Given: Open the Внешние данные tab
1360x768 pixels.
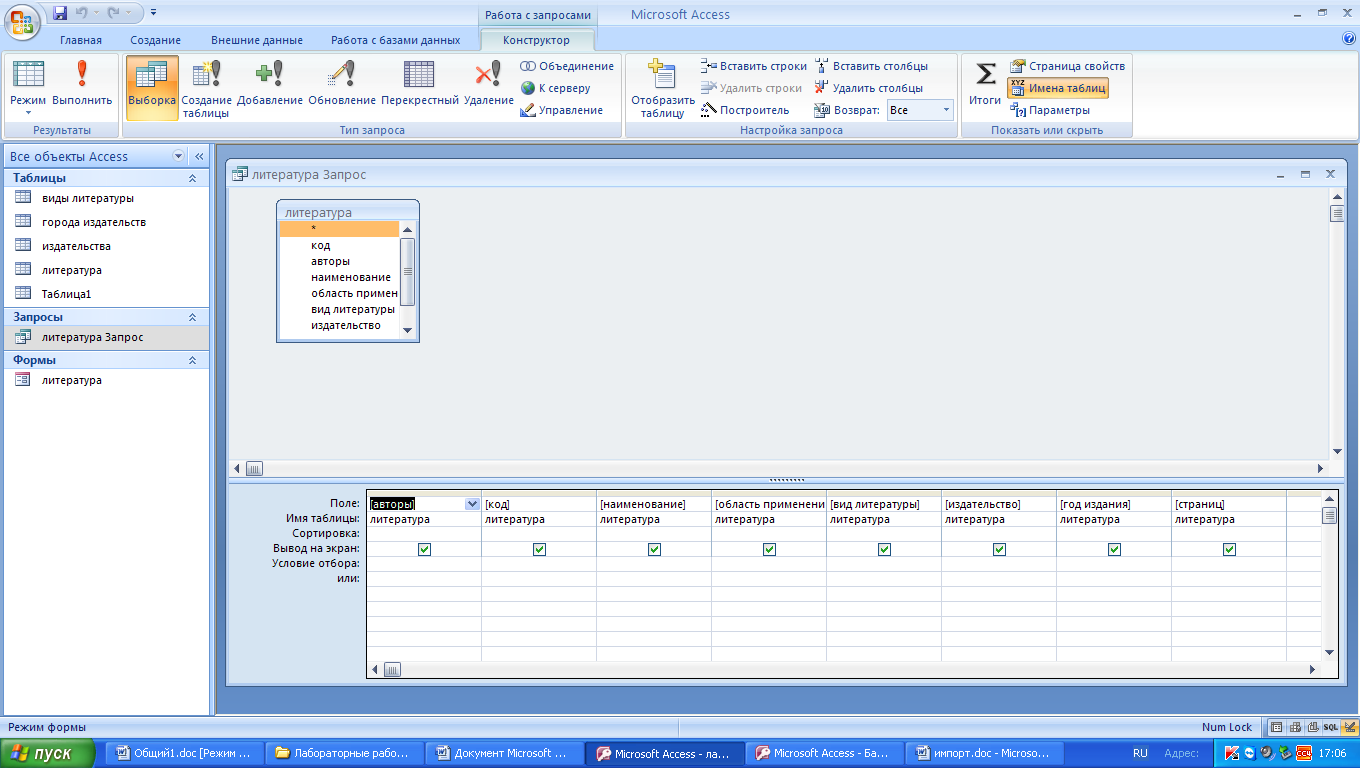Looking at the screenshot, I should 257,40.
